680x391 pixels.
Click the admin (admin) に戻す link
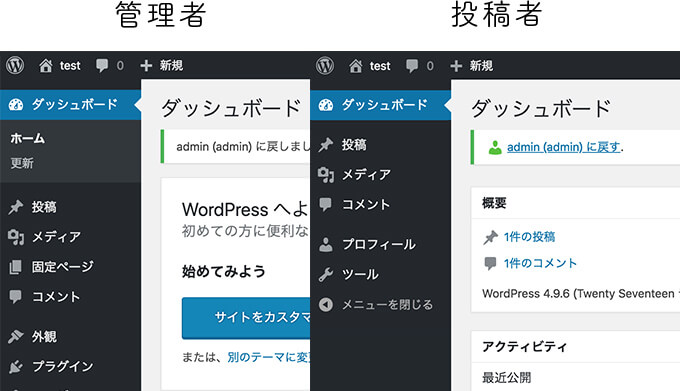564,147
